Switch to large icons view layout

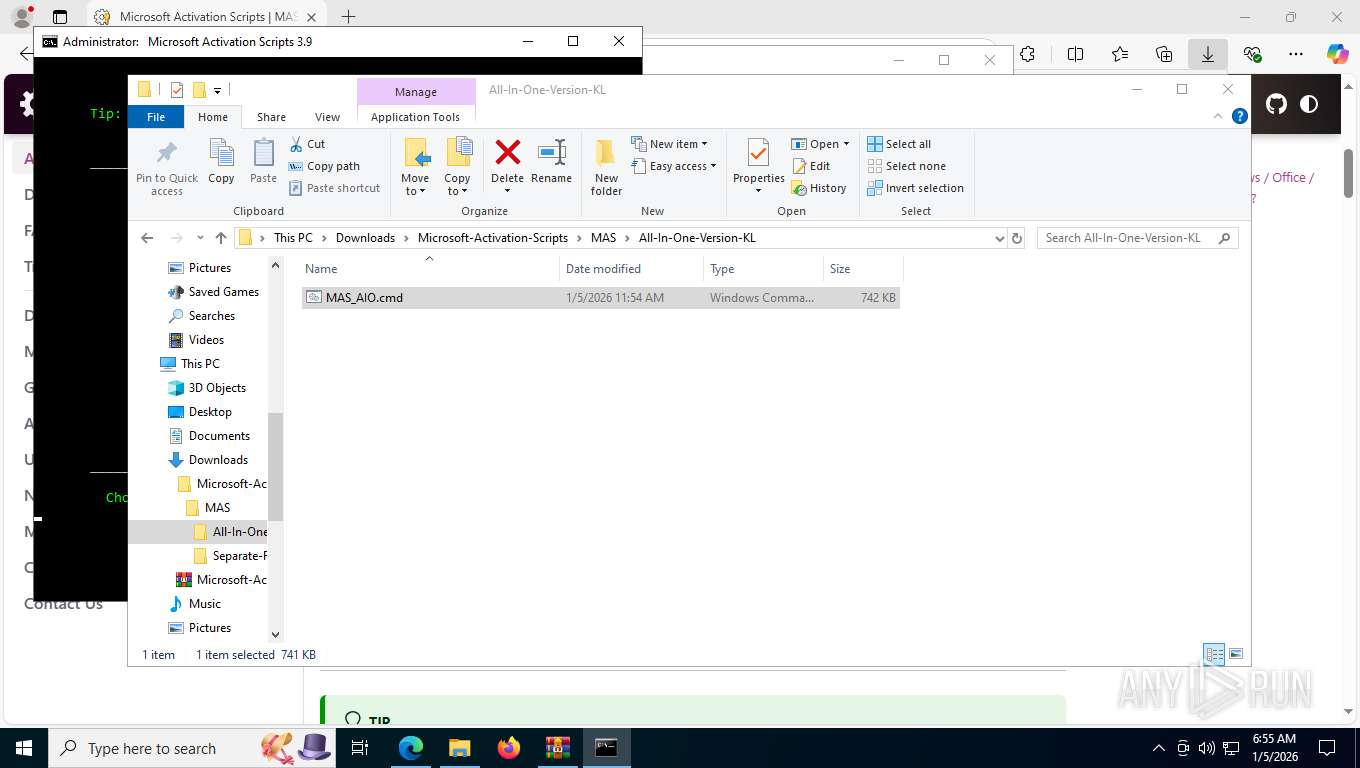pos(1236,655)
